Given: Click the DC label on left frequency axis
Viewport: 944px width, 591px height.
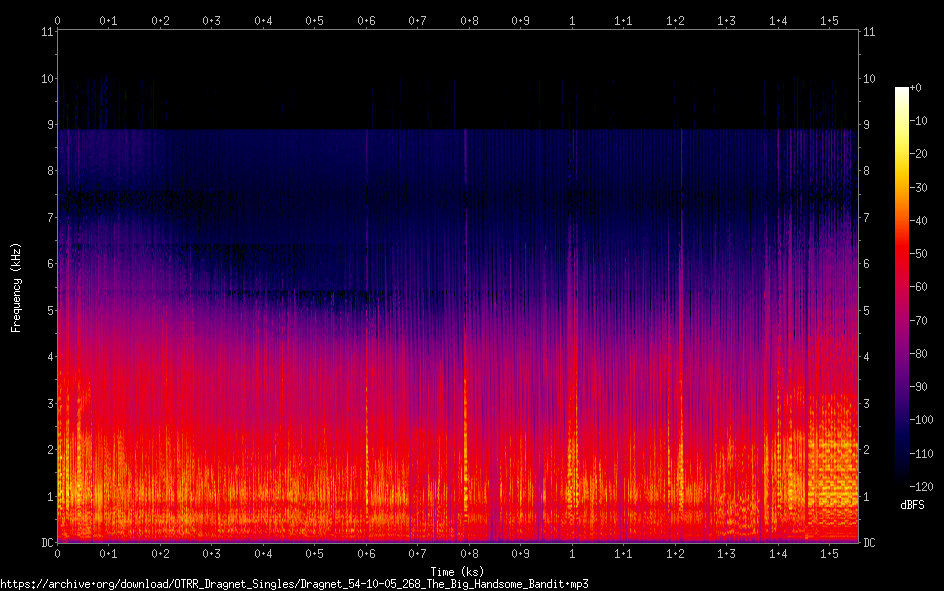Looking at the screenshot, I should [x=45, y=543].
